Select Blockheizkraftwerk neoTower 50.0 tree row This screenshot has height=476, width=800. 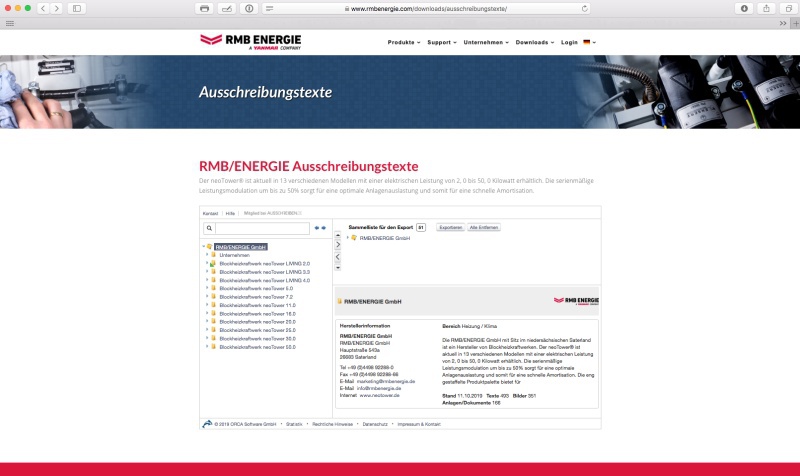point(257,347)
